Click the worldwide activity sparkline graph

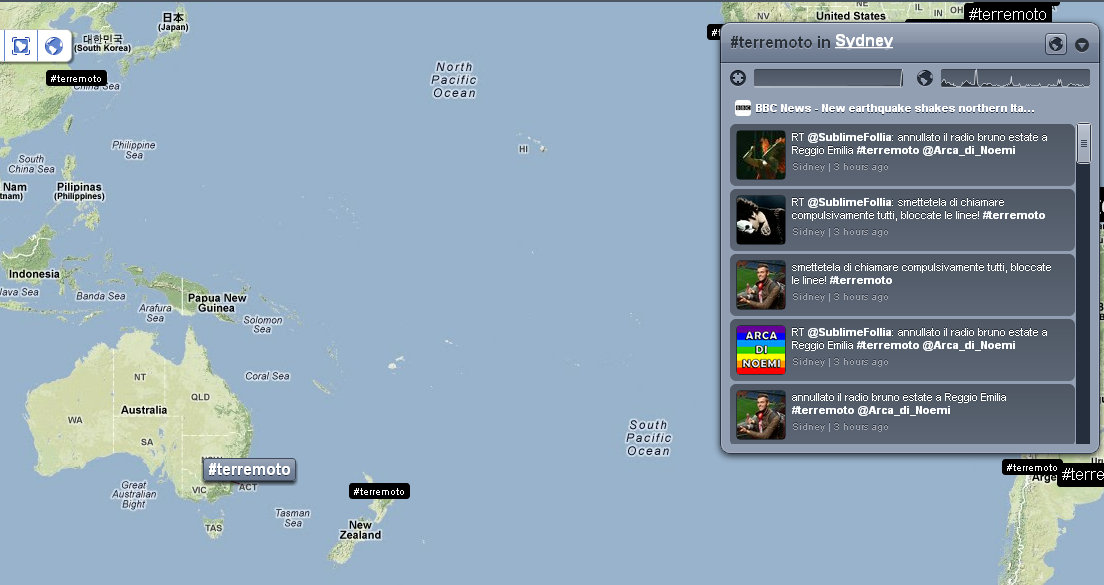tap(1015, 78)
